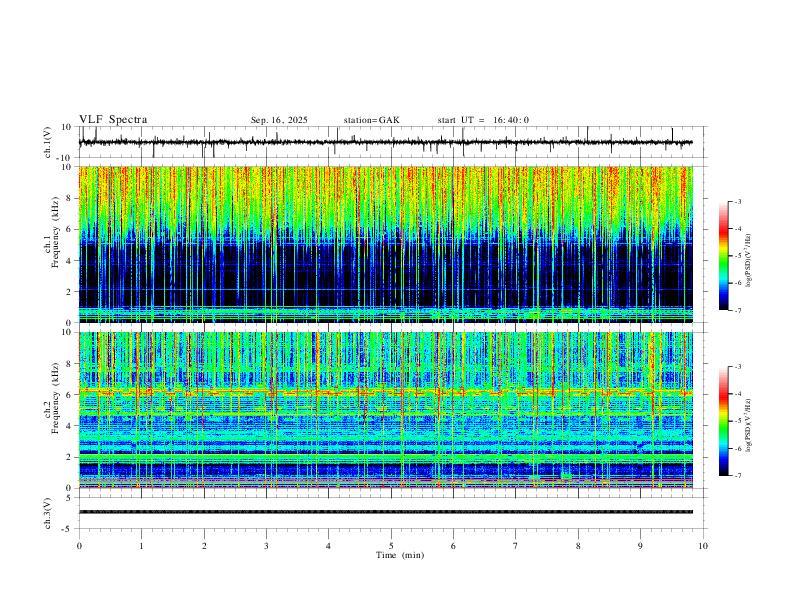Click the ch.2 spectrogram color scale bar
This screenshot has width=792, height=612.
point(723,421)
